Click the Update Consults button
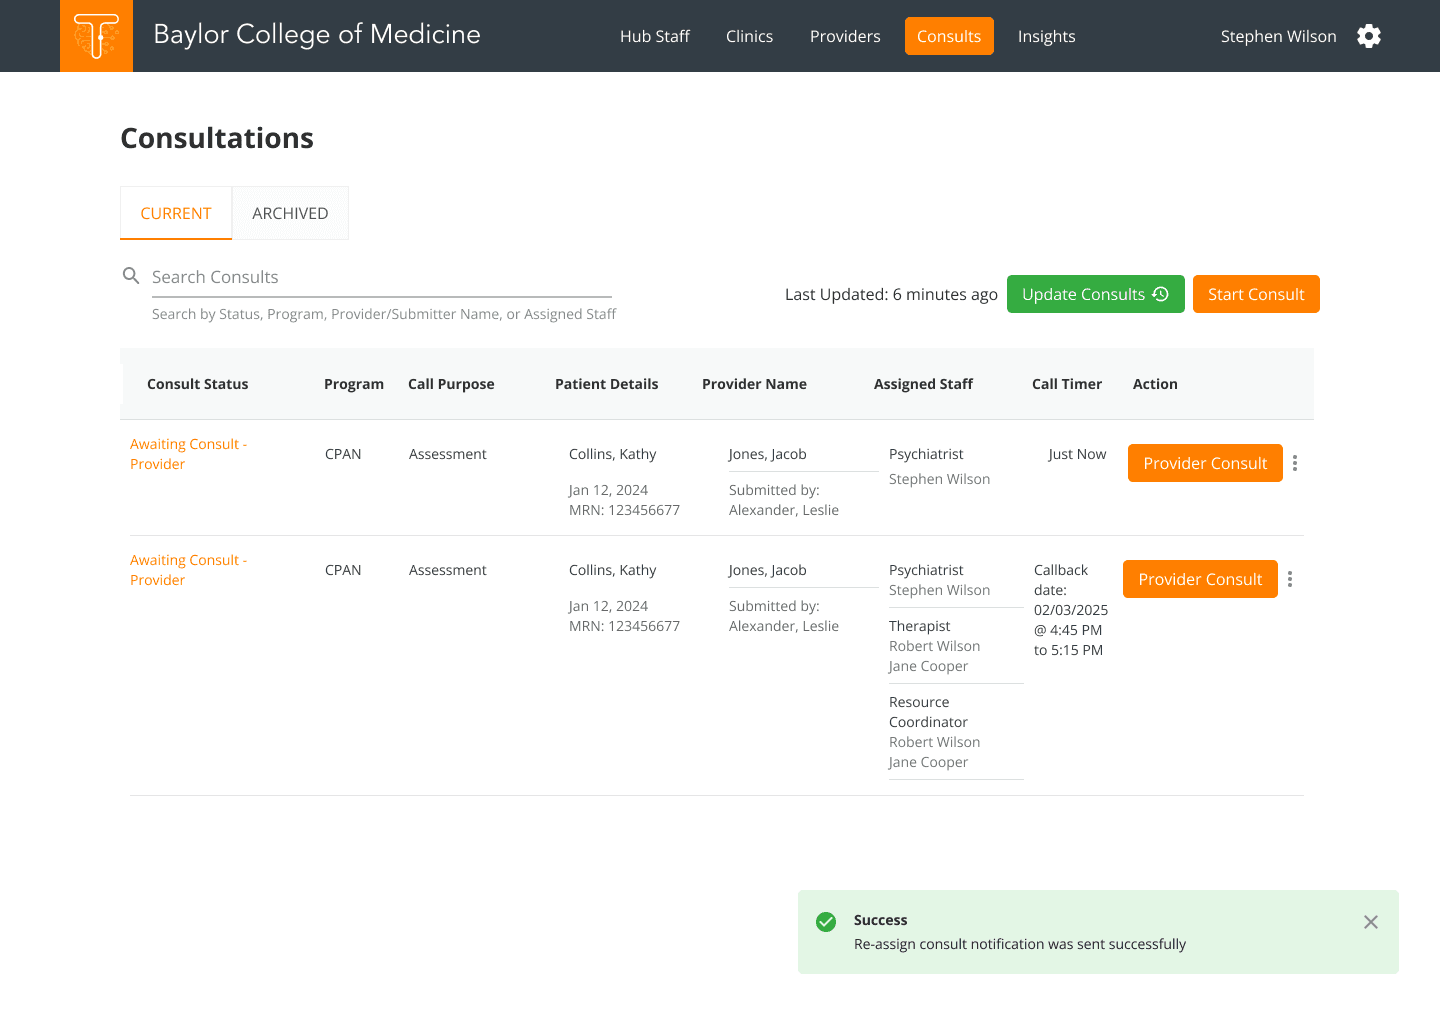This screenshot has height=1015, width=1440. point(1096,294)
